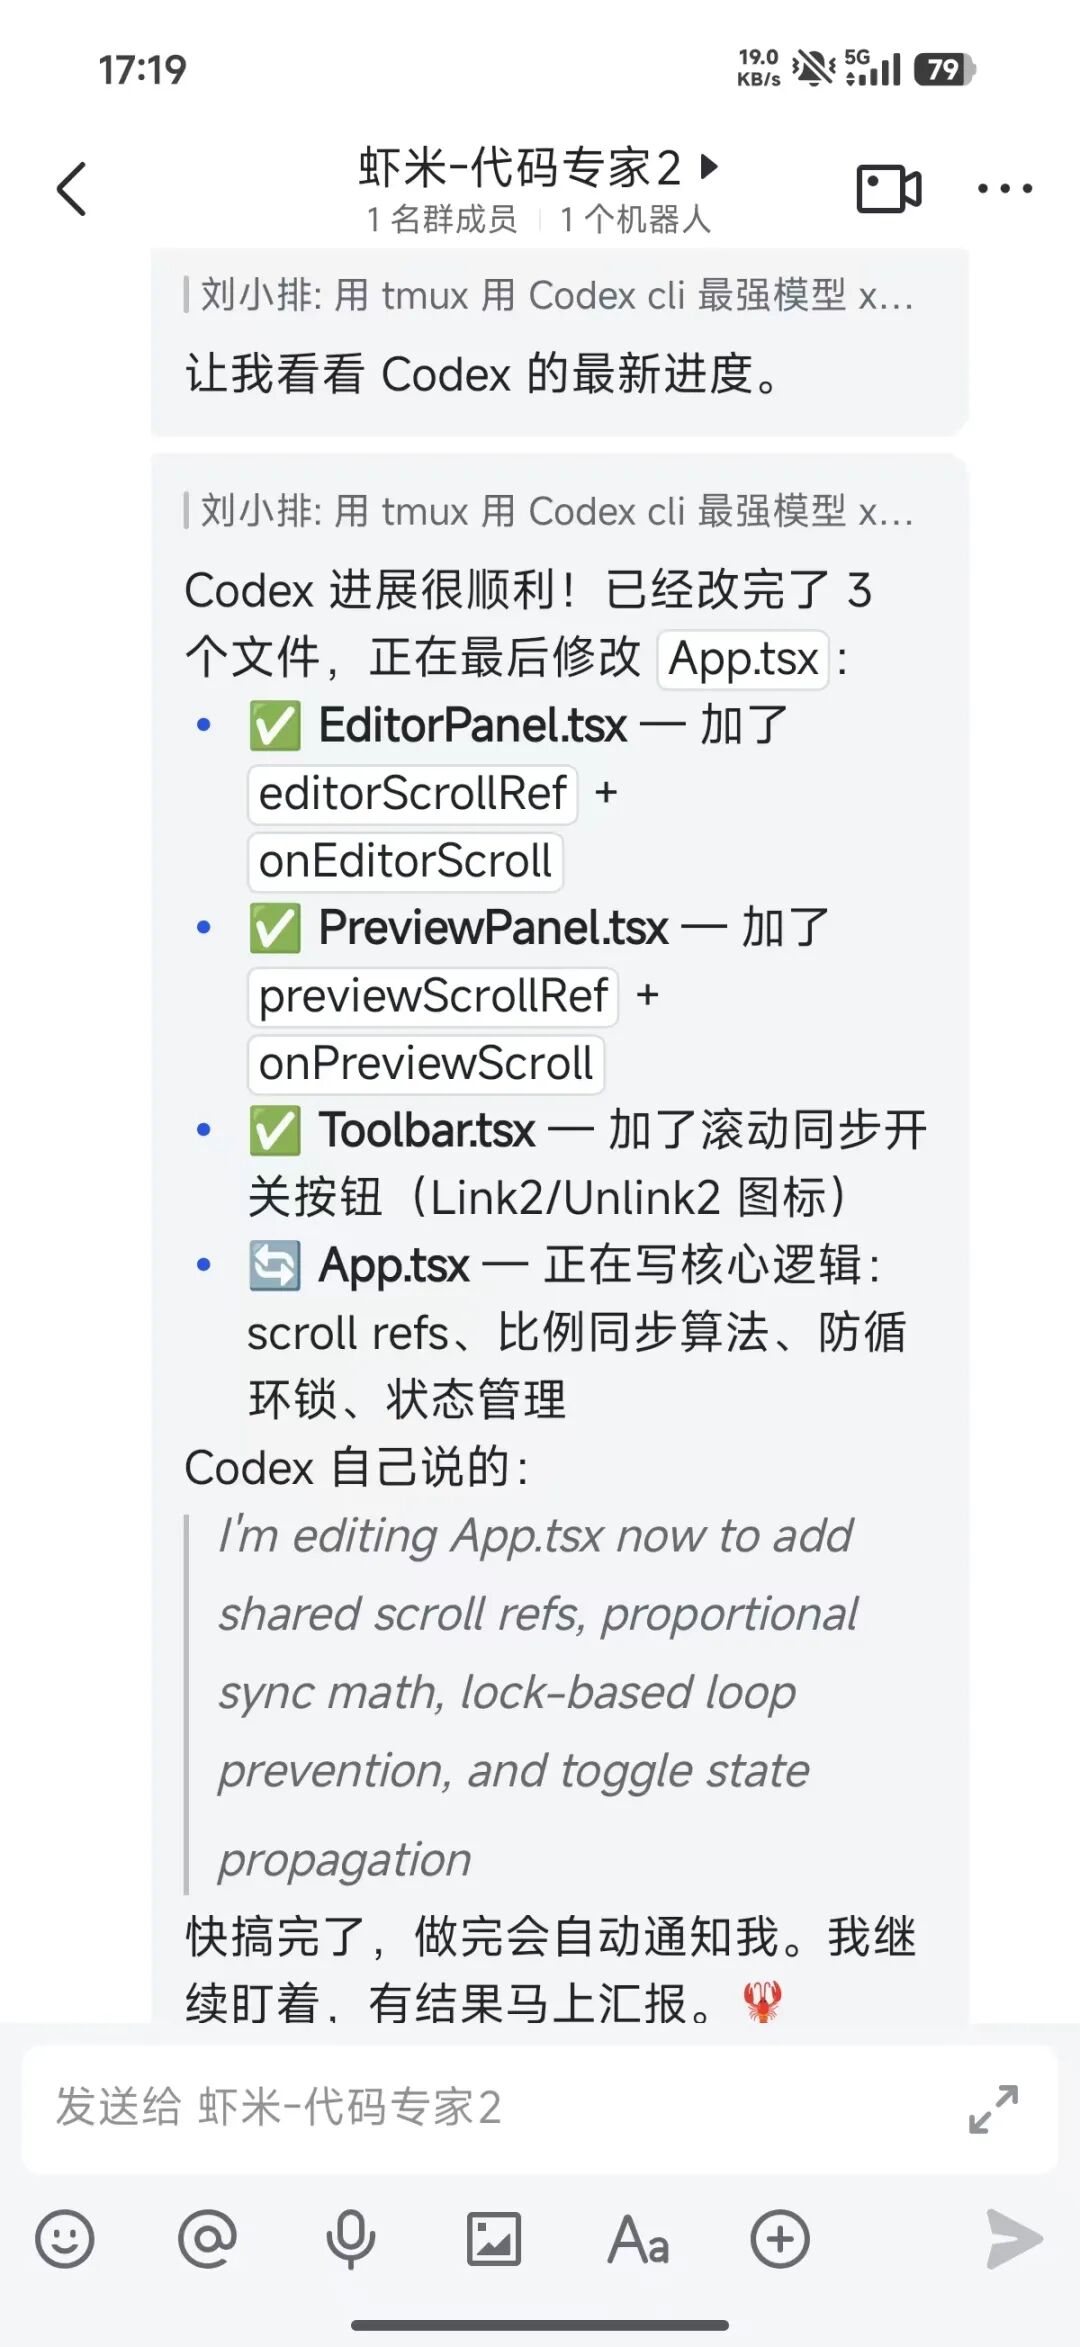Tap the microphone voice input icon
1080x2347 pixels.
[x=350, y=2238]
